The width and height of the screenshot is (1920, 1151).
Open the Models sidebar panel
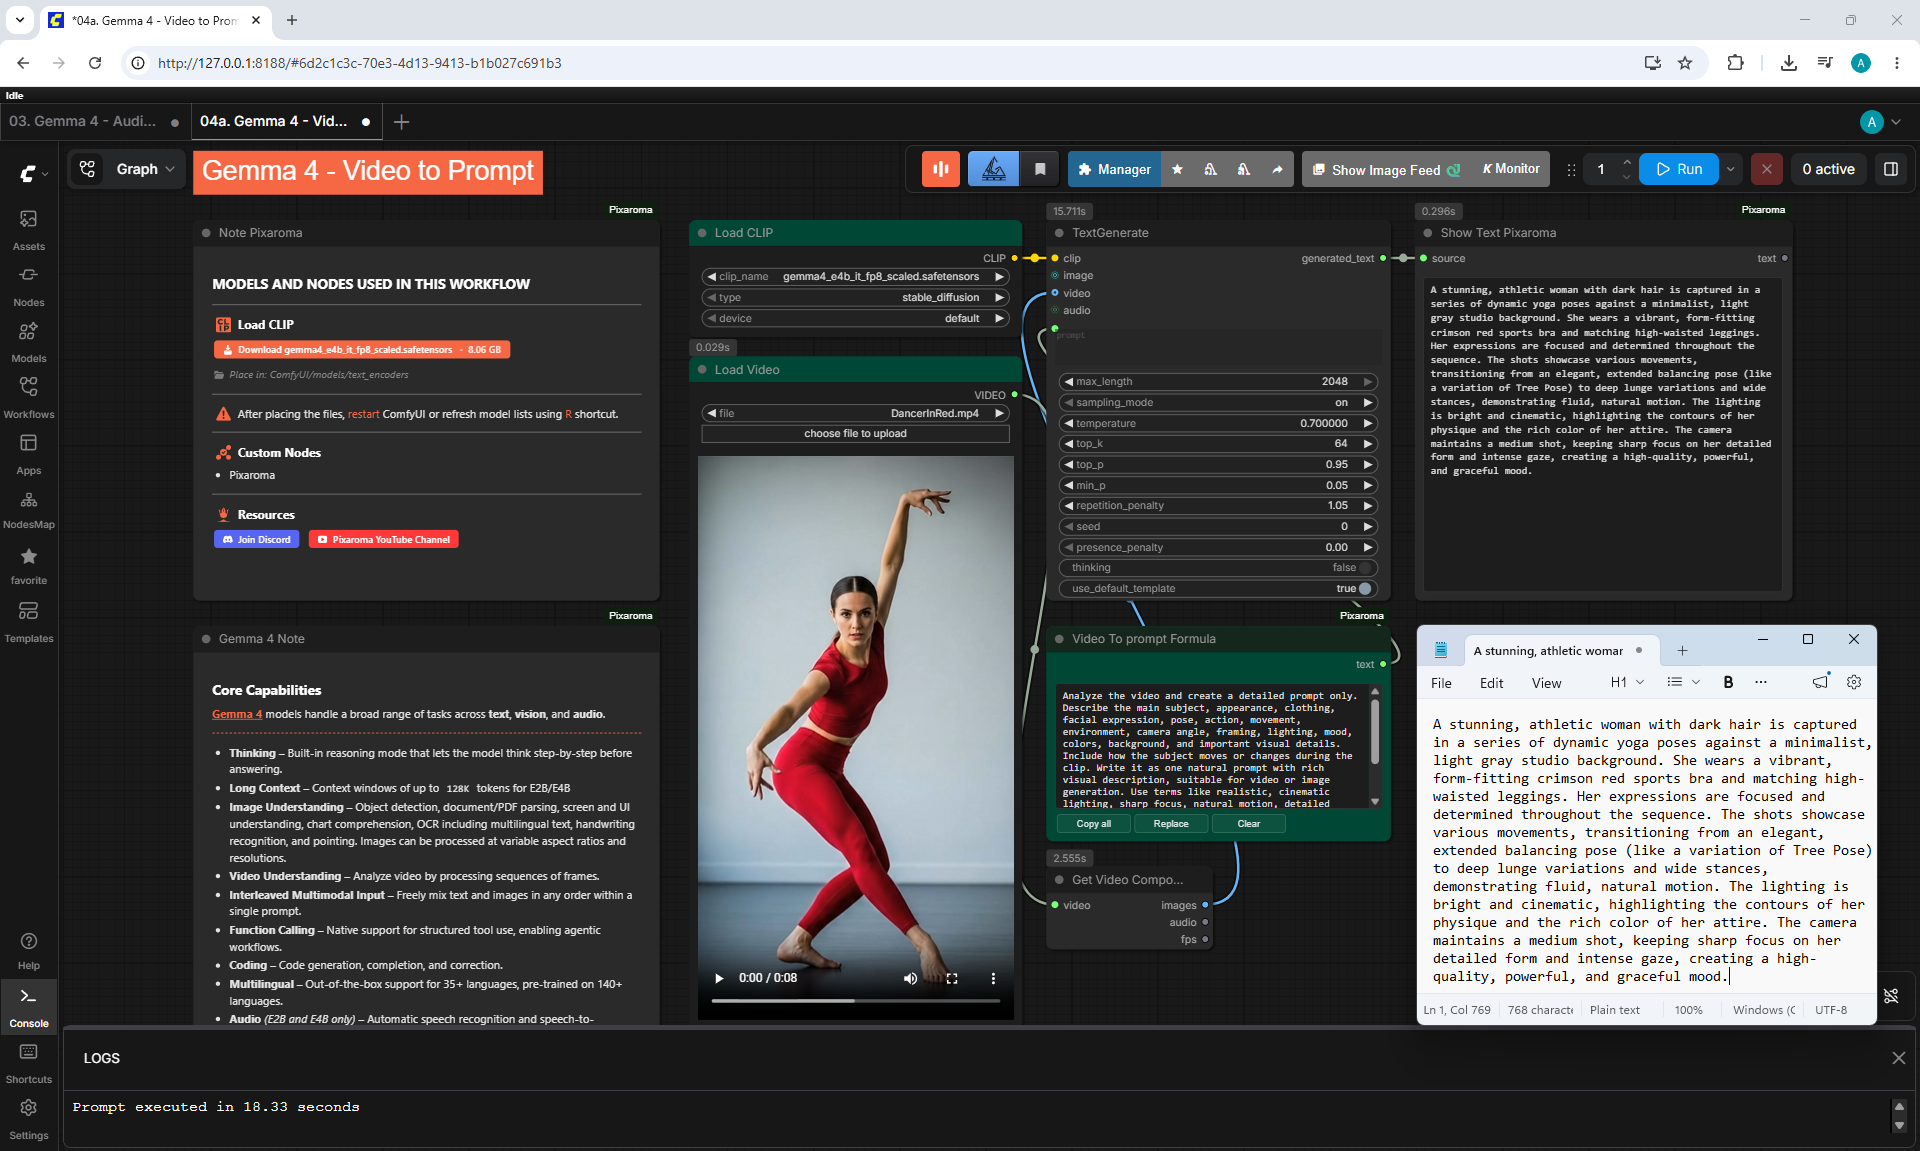(x=29, y=341)
